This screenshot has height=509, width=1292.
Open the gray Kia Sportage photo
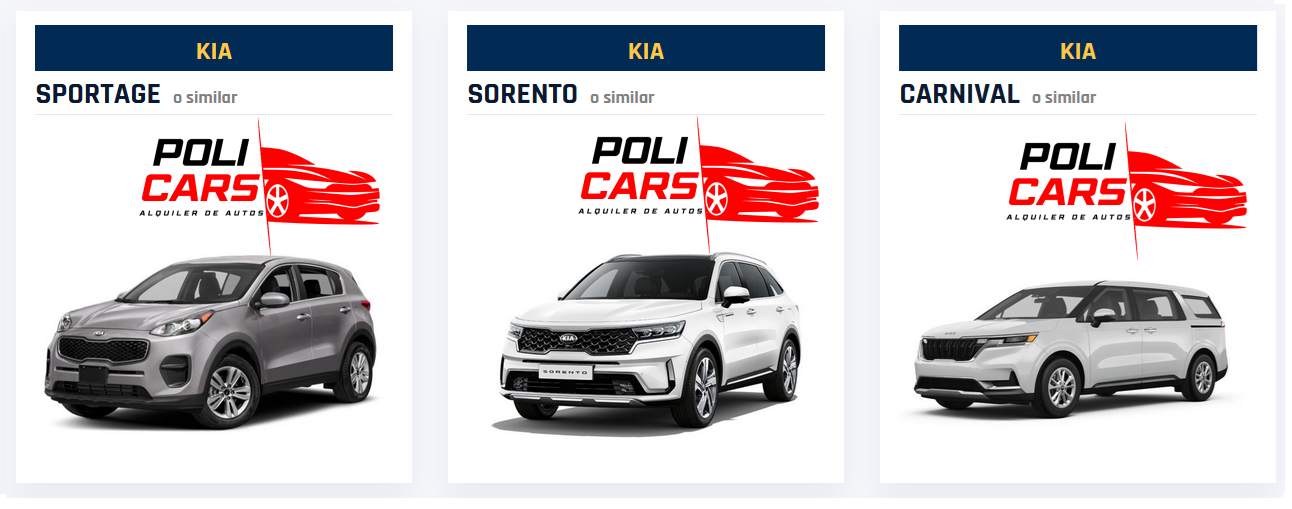[x=211, y=341]
